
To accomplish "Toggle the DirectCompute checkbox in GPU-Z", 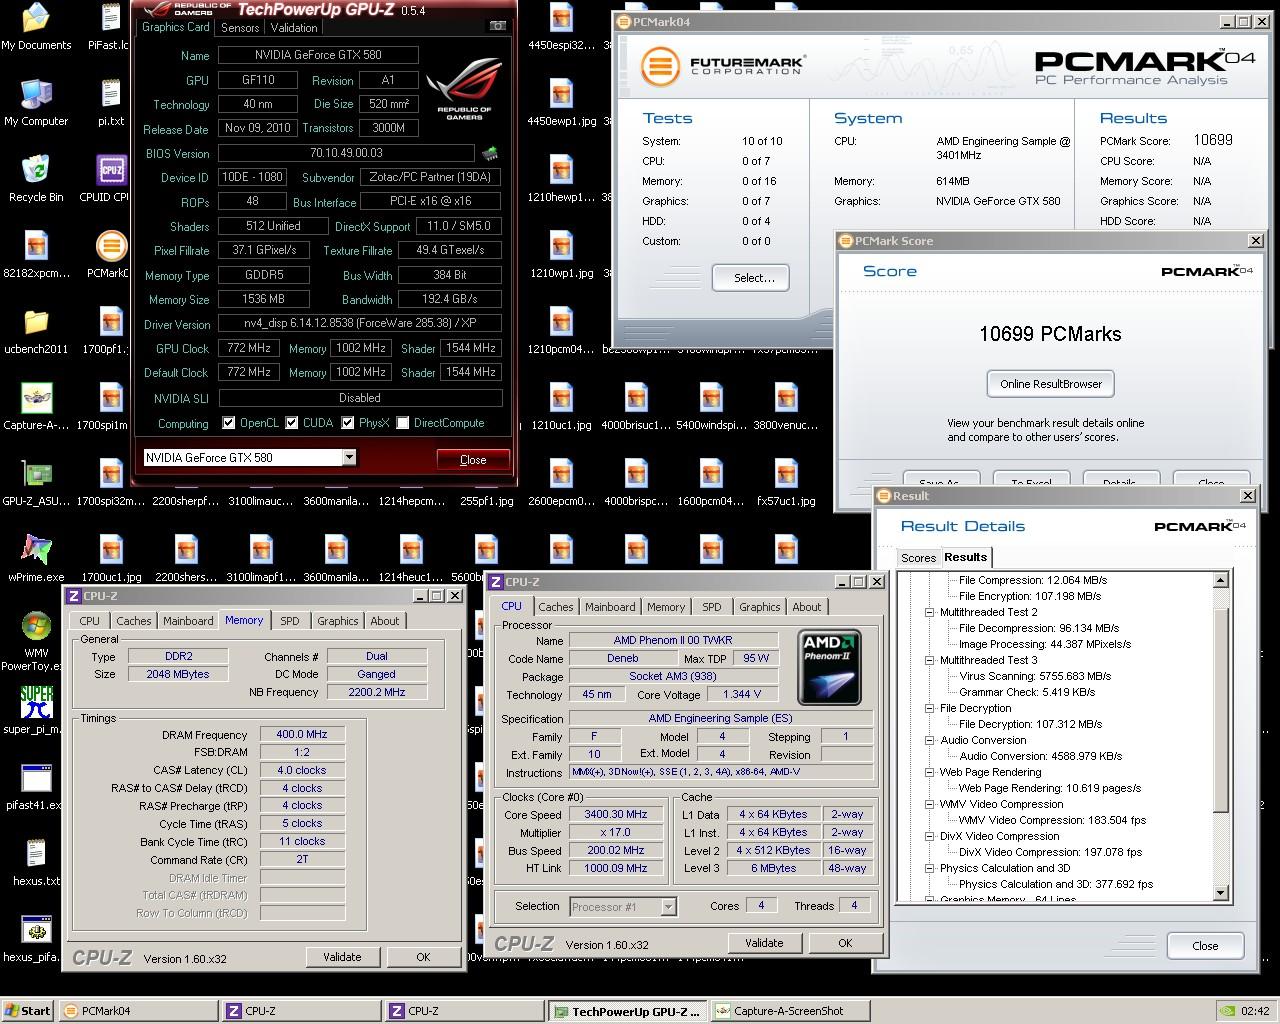I will [x=402, y=423].
